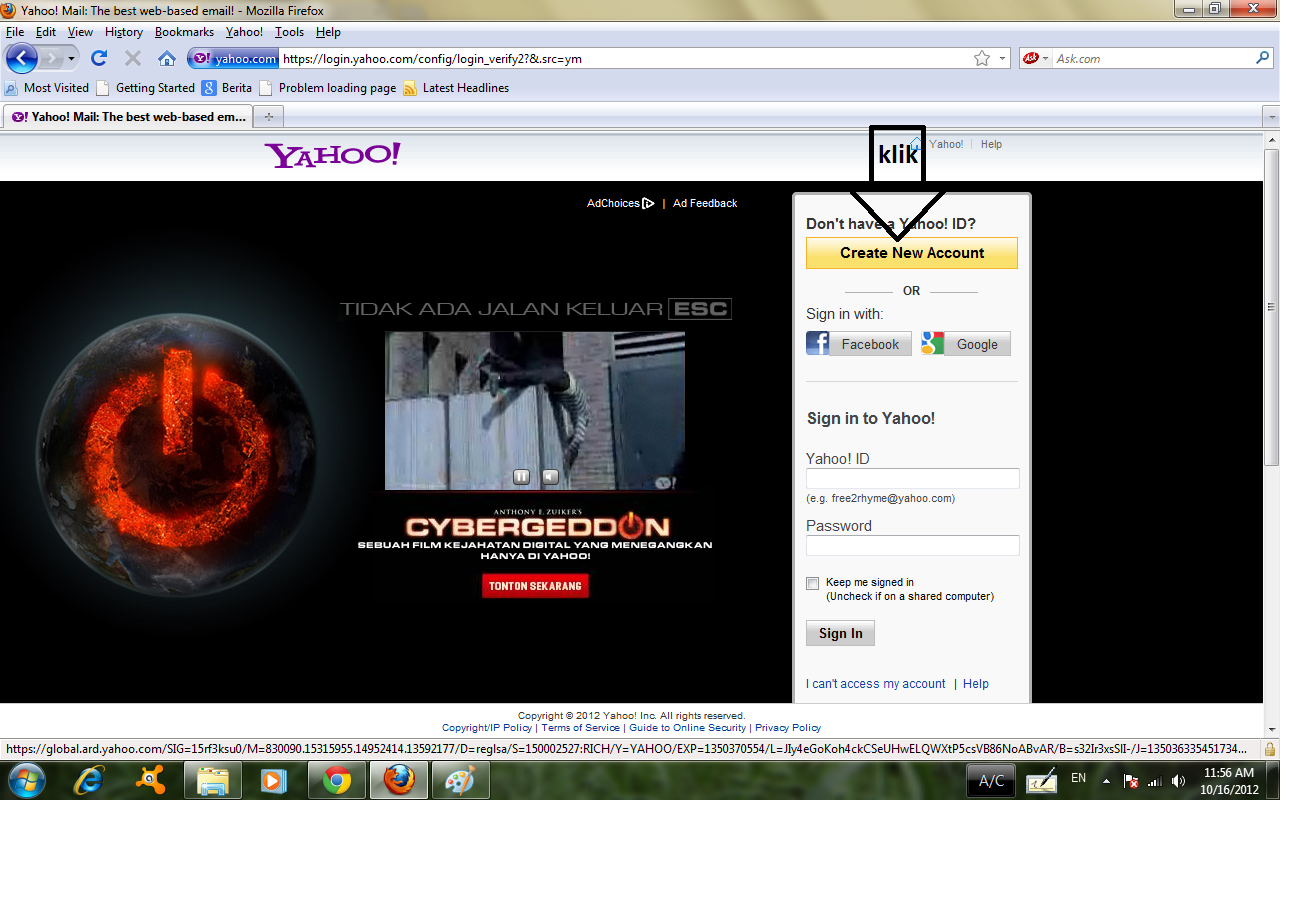The image size is (1300, 900).
Task: Open the Tools menu
Action: pos(289,32)
